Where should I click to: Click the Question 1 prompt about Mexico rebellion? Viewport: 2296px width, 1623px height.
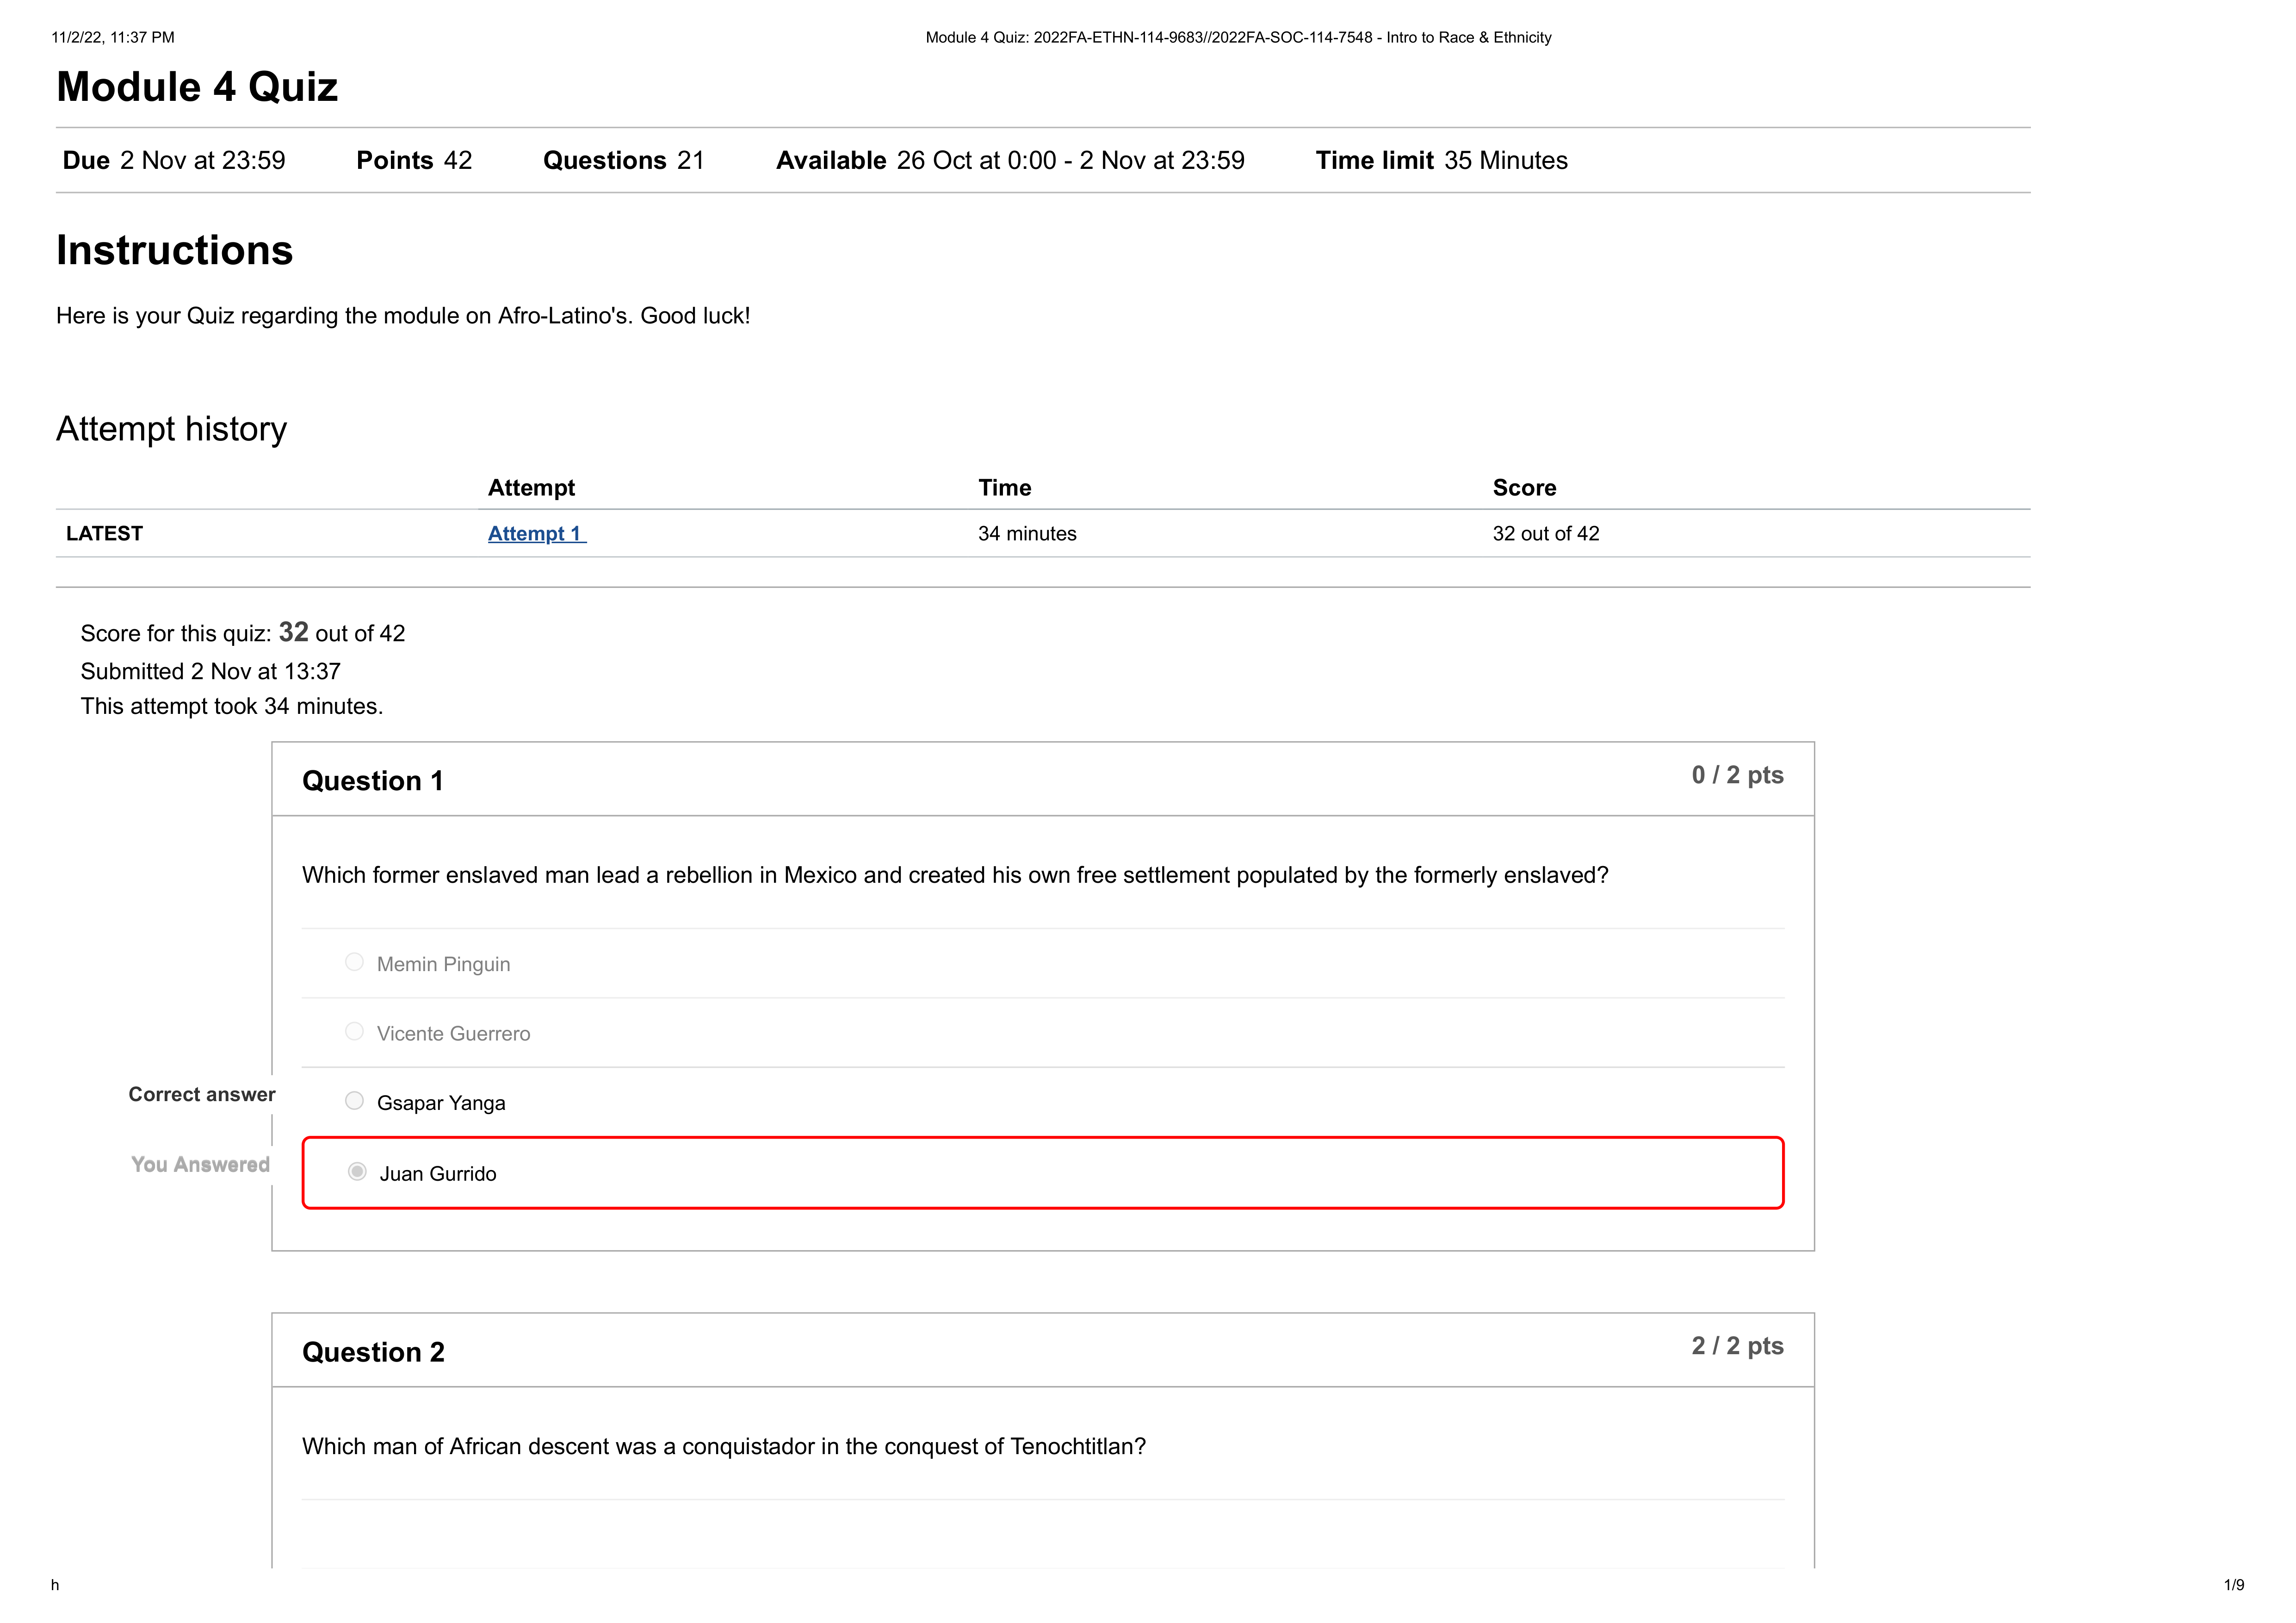(x=955, y=876)
